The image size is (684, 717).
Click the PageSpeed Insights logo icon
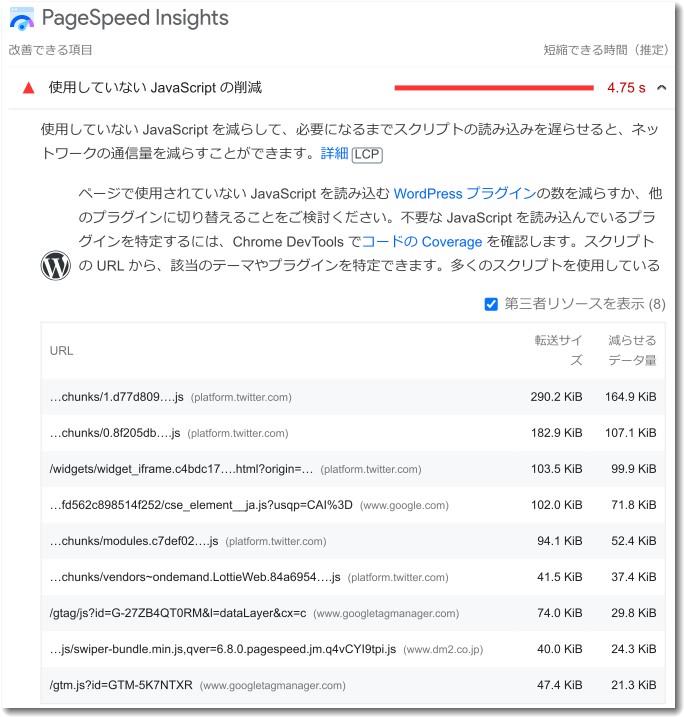(21, 20)
